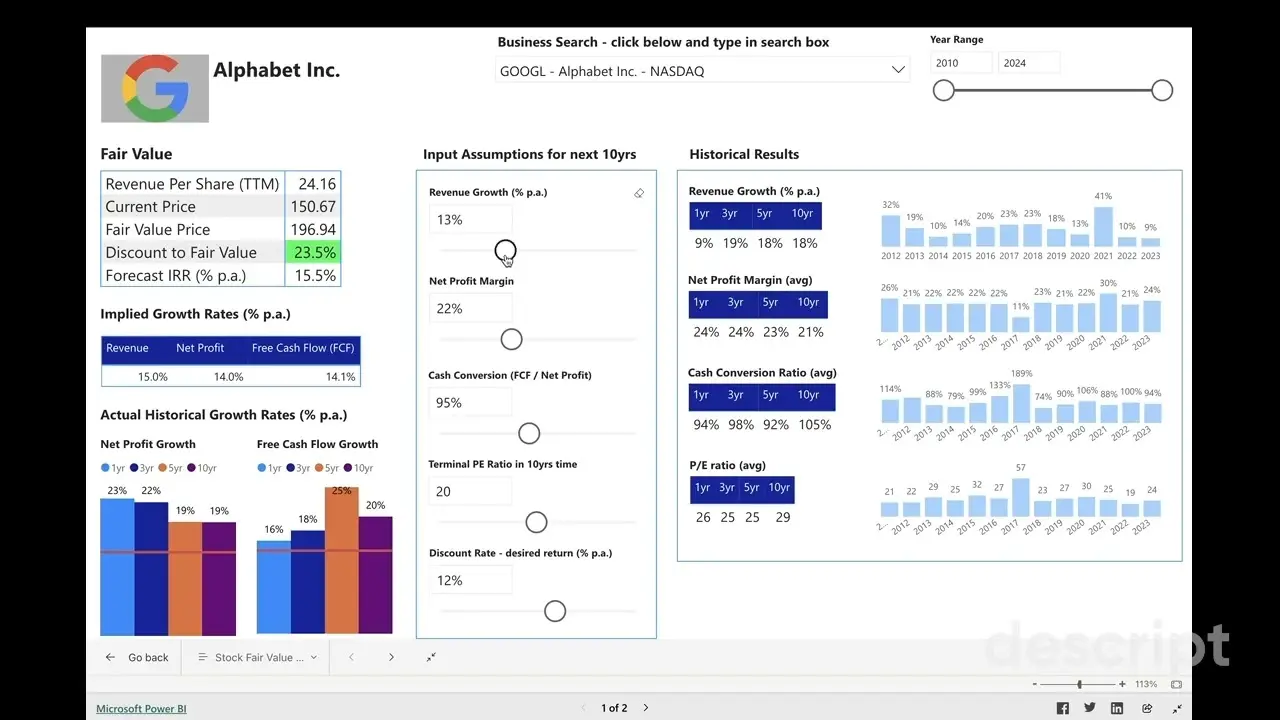Click the Discount Rate slider handle
Viewport: 1280px width, 720px height.
coord(555,611)
